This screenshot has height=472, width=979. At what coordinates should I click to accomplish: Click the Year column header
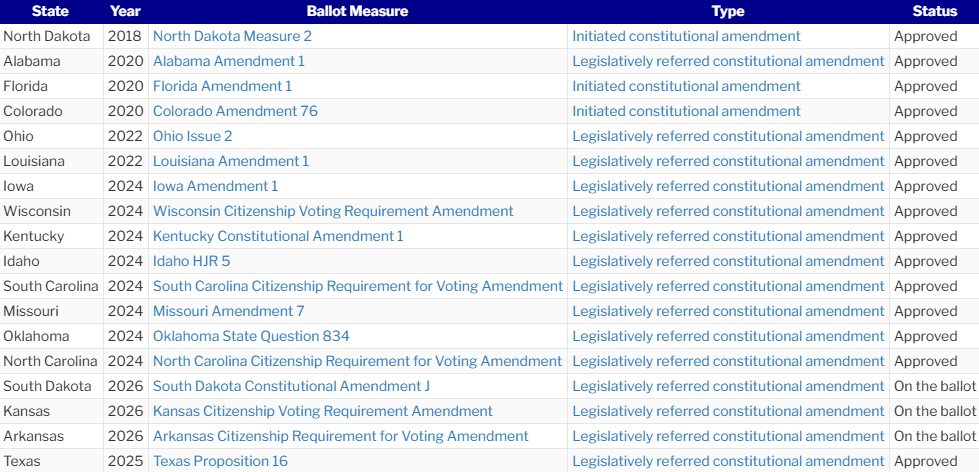pyautogui.click(x=125, y=11)
